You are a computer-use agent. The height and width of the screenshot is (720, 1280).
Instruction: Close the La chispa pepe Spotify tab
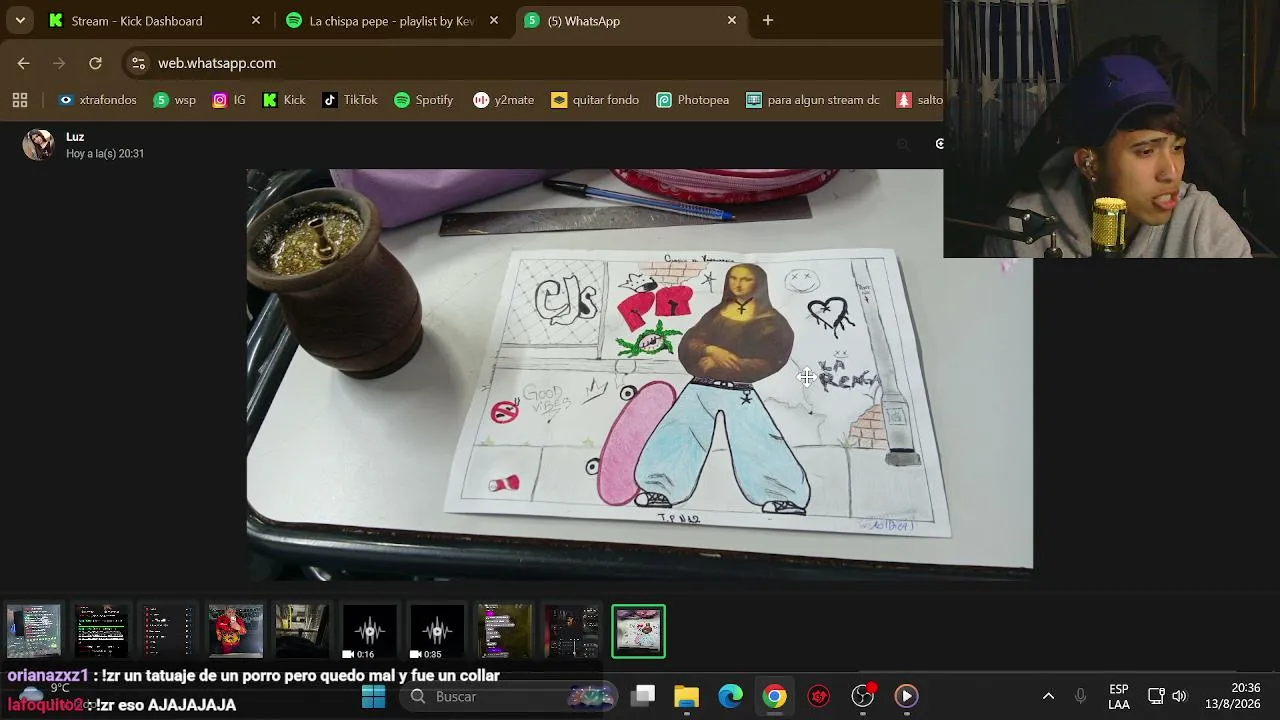[494, 20]
